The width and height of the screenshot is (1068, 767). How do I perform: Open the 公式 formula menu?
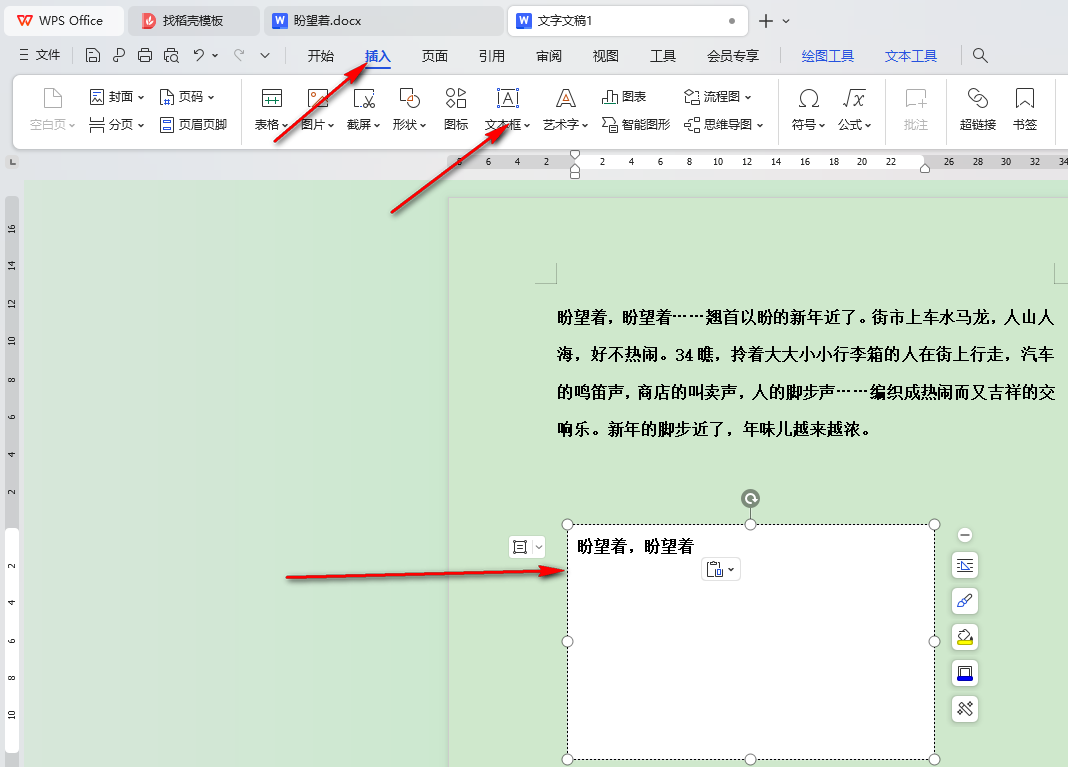point(854,109)
